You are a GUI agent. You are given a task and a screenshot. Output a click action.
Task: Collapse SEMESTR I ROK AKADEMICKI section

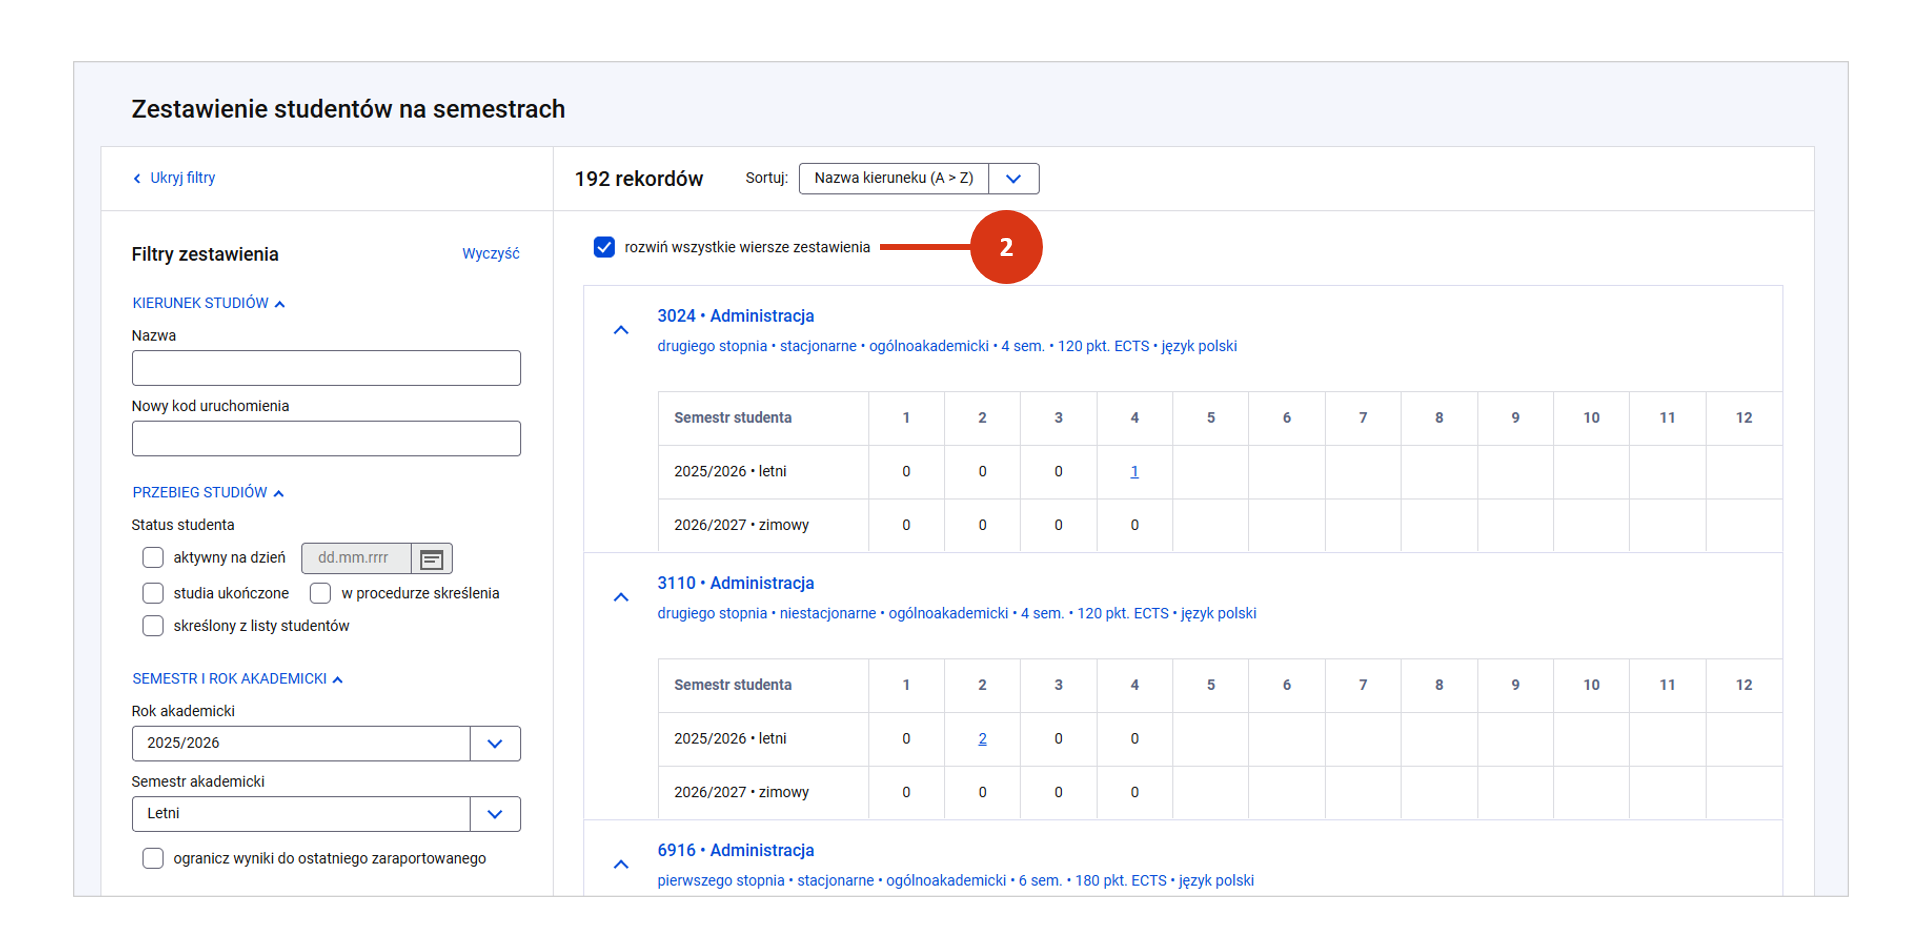point(237,679)
